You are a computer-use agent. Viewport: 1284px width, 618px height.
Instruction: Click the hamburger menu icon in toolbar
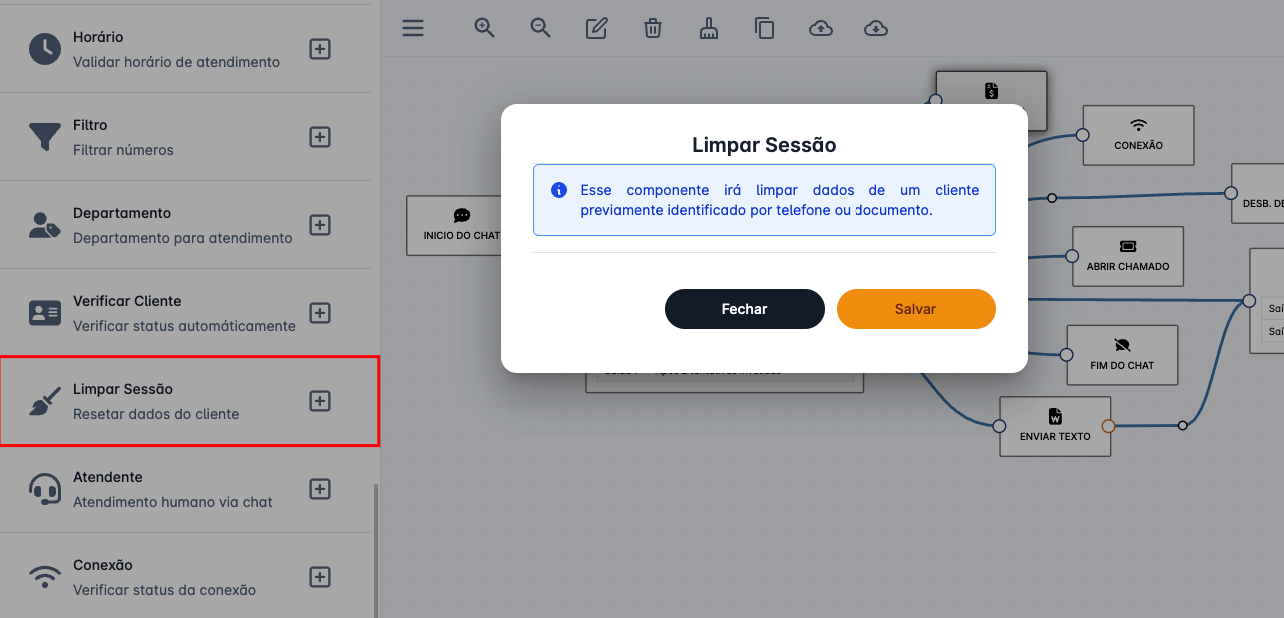(x=413, y=28)
